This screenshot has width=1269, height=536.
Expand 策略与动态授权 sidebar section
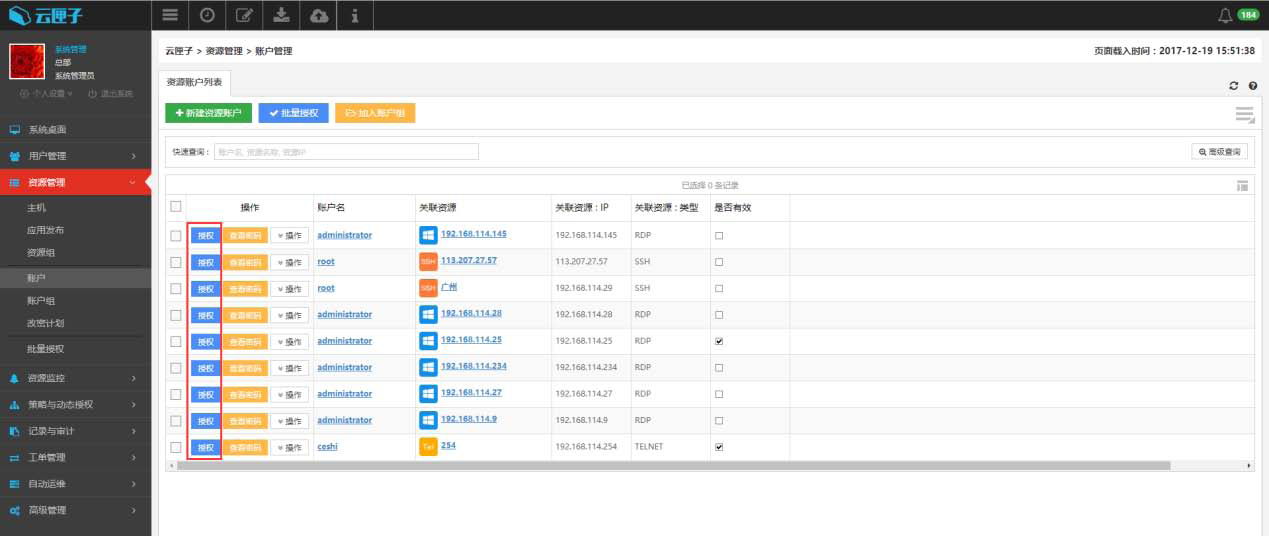tap(75, 405)
